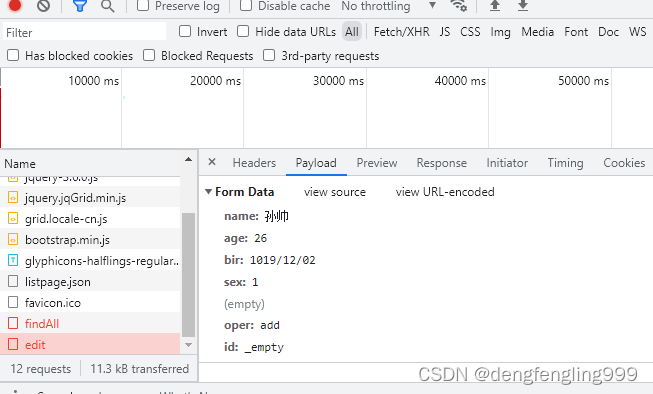The image size is (653, 394).
Task: Filter by CSS requests
Action: point(470,32)
